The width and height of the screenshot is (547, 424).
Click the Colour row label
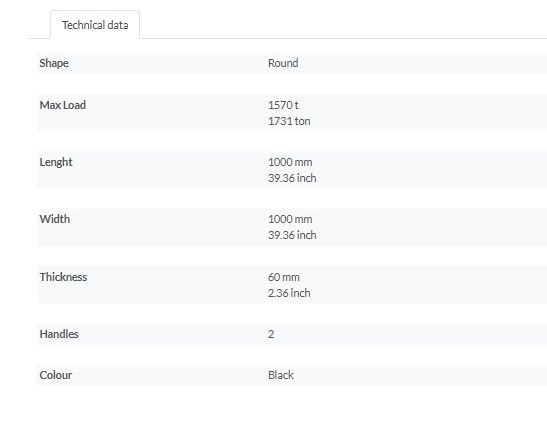point(56,375)
